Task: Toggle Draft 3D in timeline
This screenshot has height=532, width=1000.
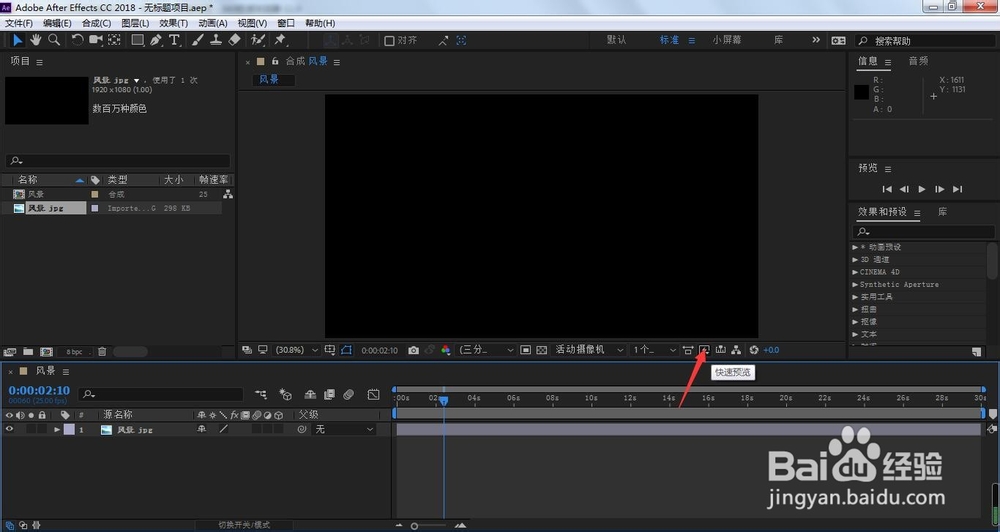Action: (x=286, y=395)
